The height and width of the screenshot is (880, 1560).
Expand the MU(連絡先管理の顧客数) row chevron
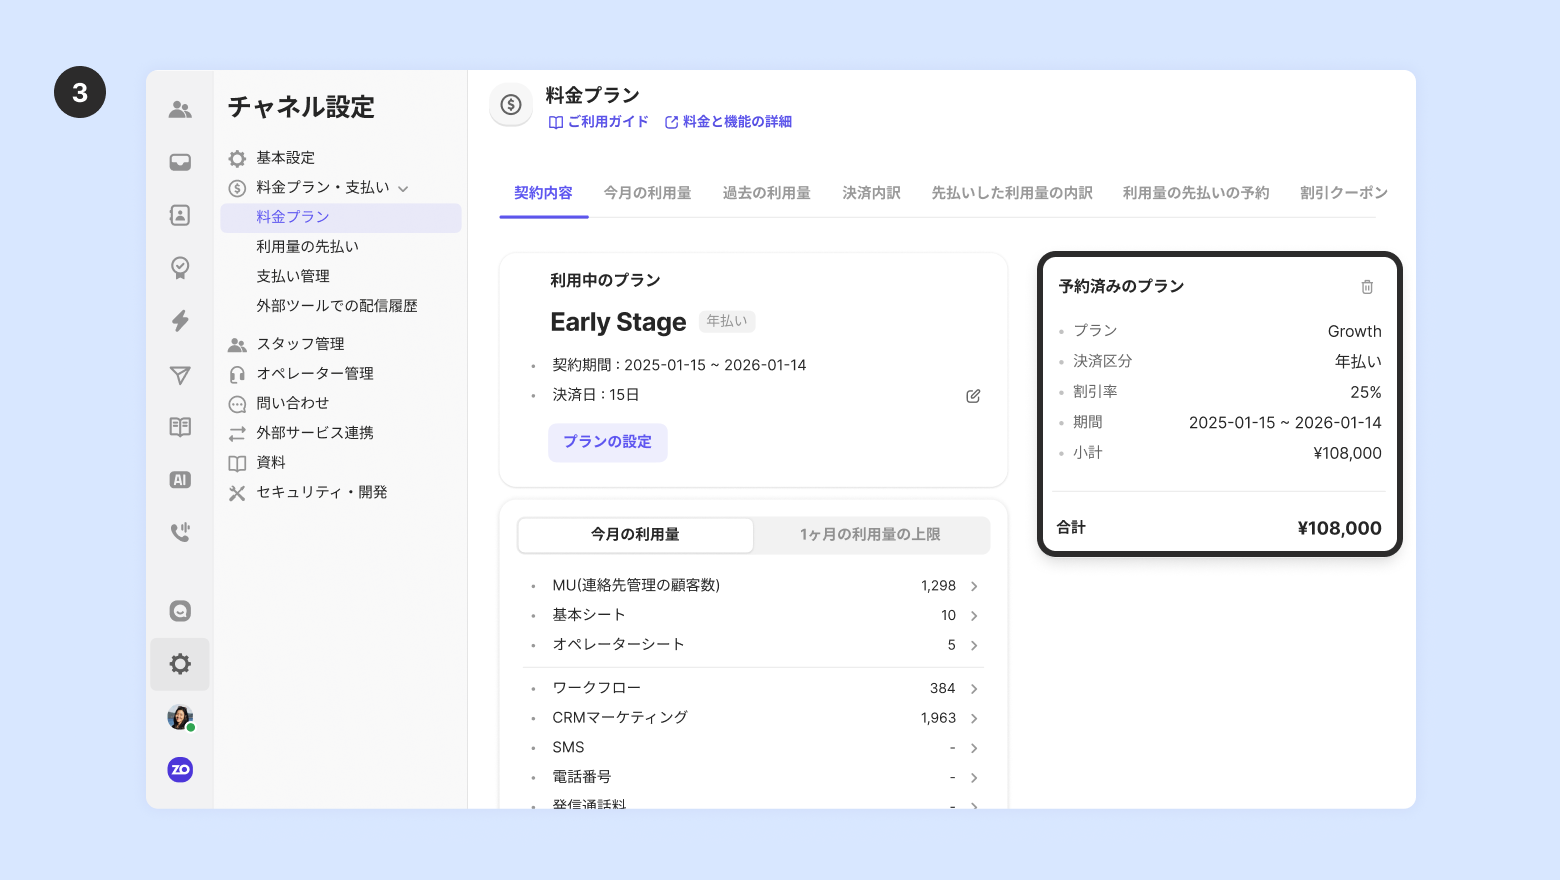(x=974, y=586)
